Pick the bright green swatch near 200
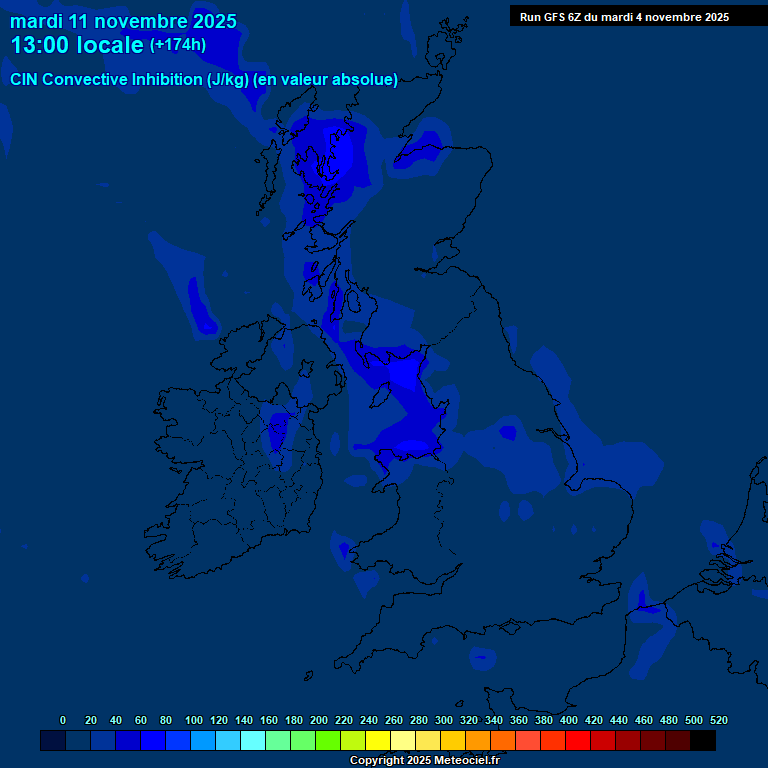This screenshot has width=768, height=768. (x=328, y=741)
